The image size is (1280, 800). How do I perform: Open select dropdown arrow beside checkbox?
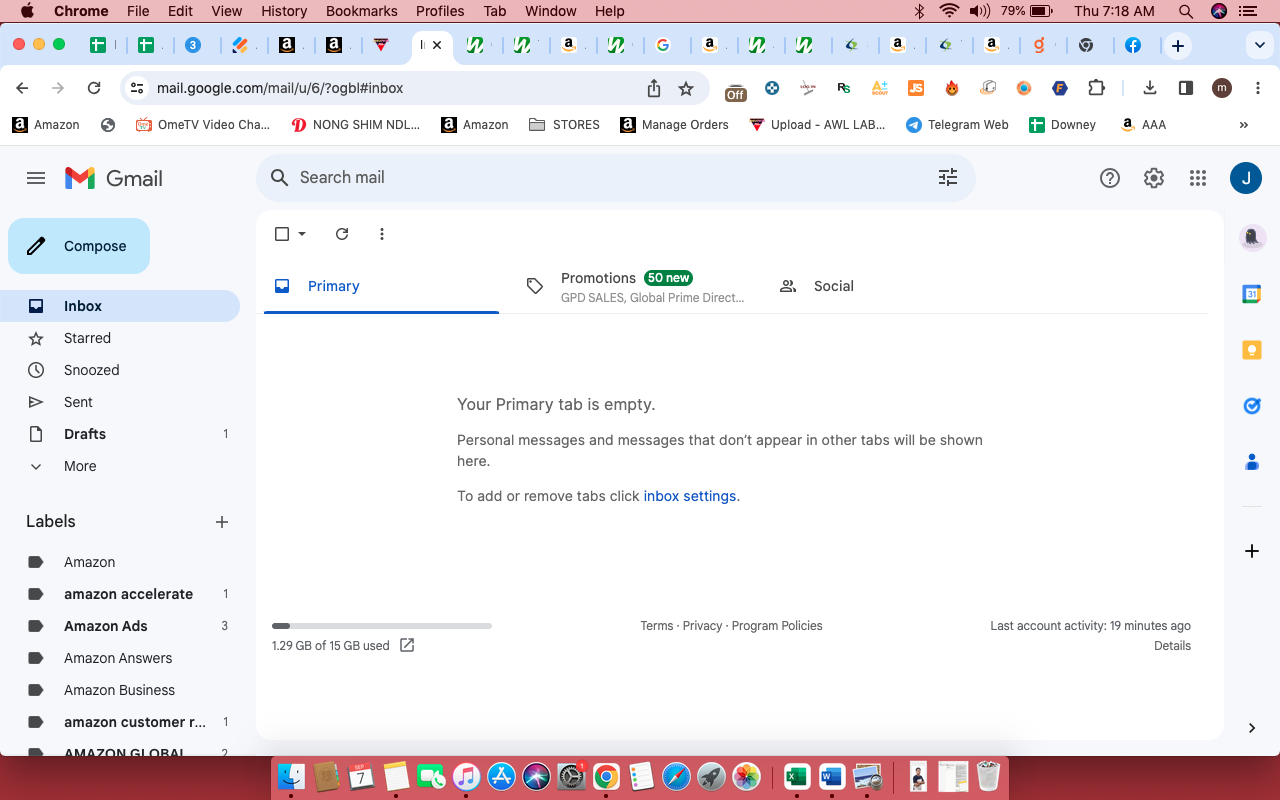[x=302, y=234]
